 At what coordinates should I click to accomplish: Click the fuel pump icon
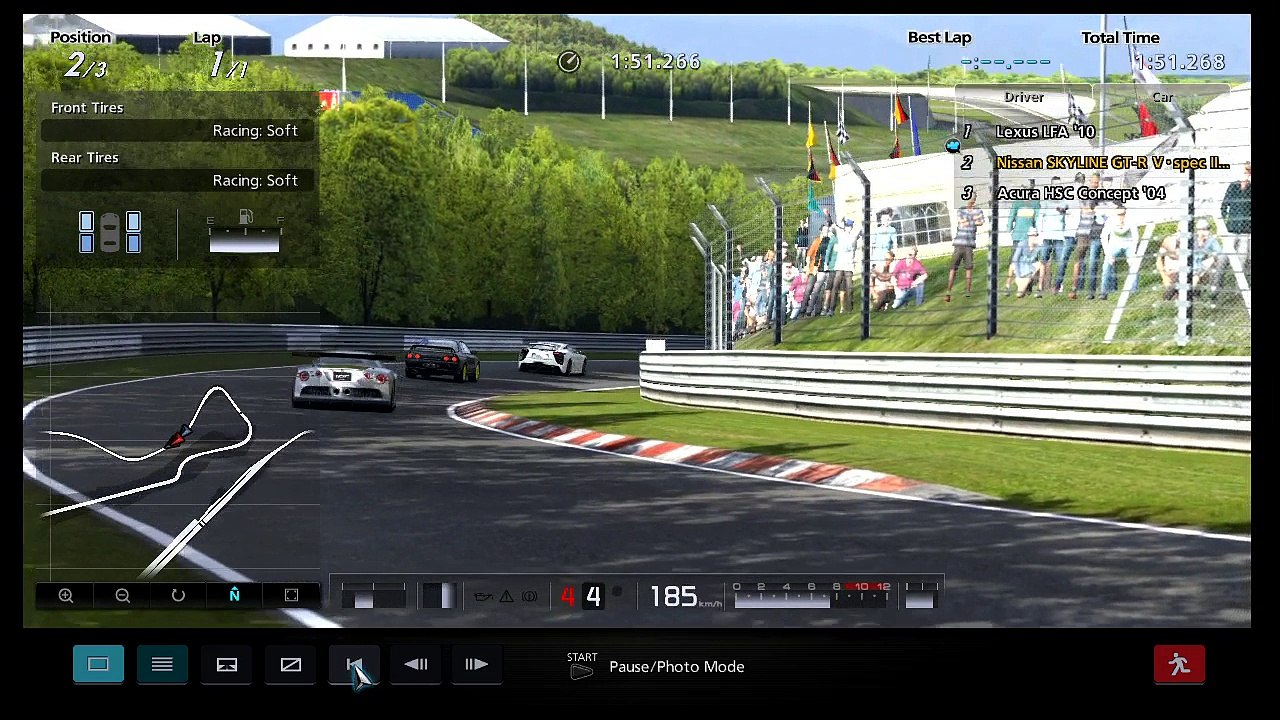(245, 216)
